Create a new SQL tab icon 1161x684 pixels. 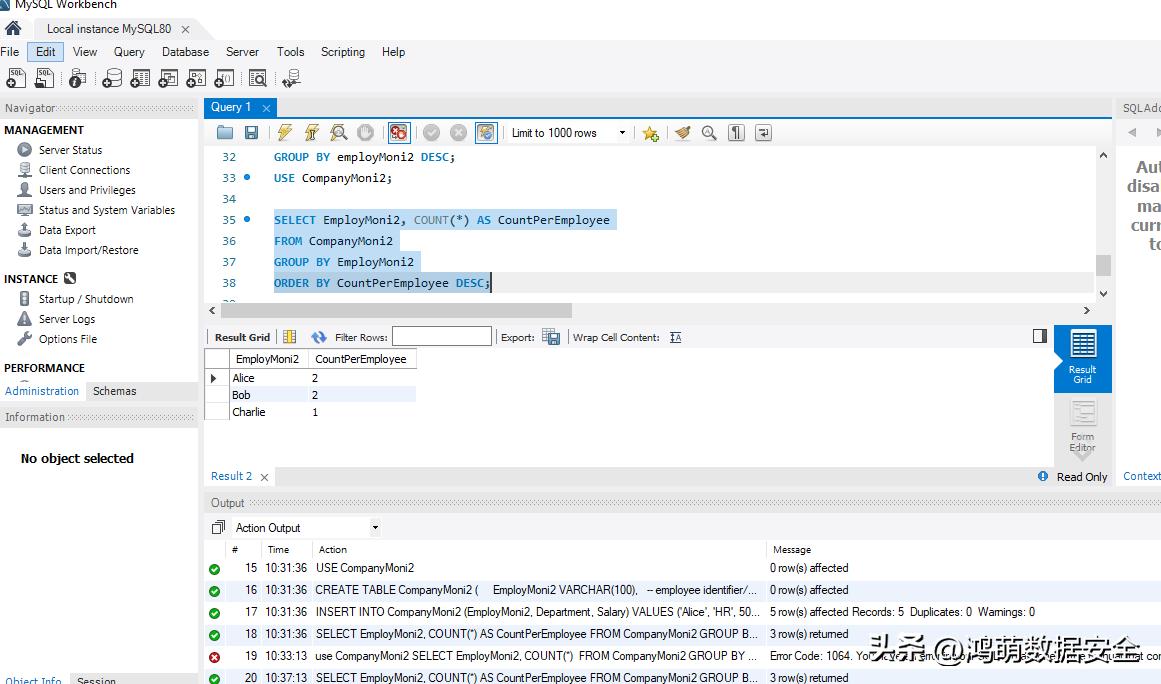tap(16, 78)
